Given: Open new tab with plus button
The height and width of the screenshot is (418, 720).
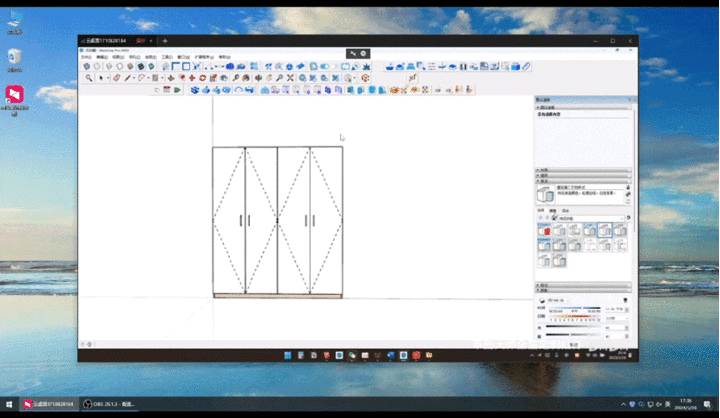Looking at the screenshot, I should (x=165, y=41).
